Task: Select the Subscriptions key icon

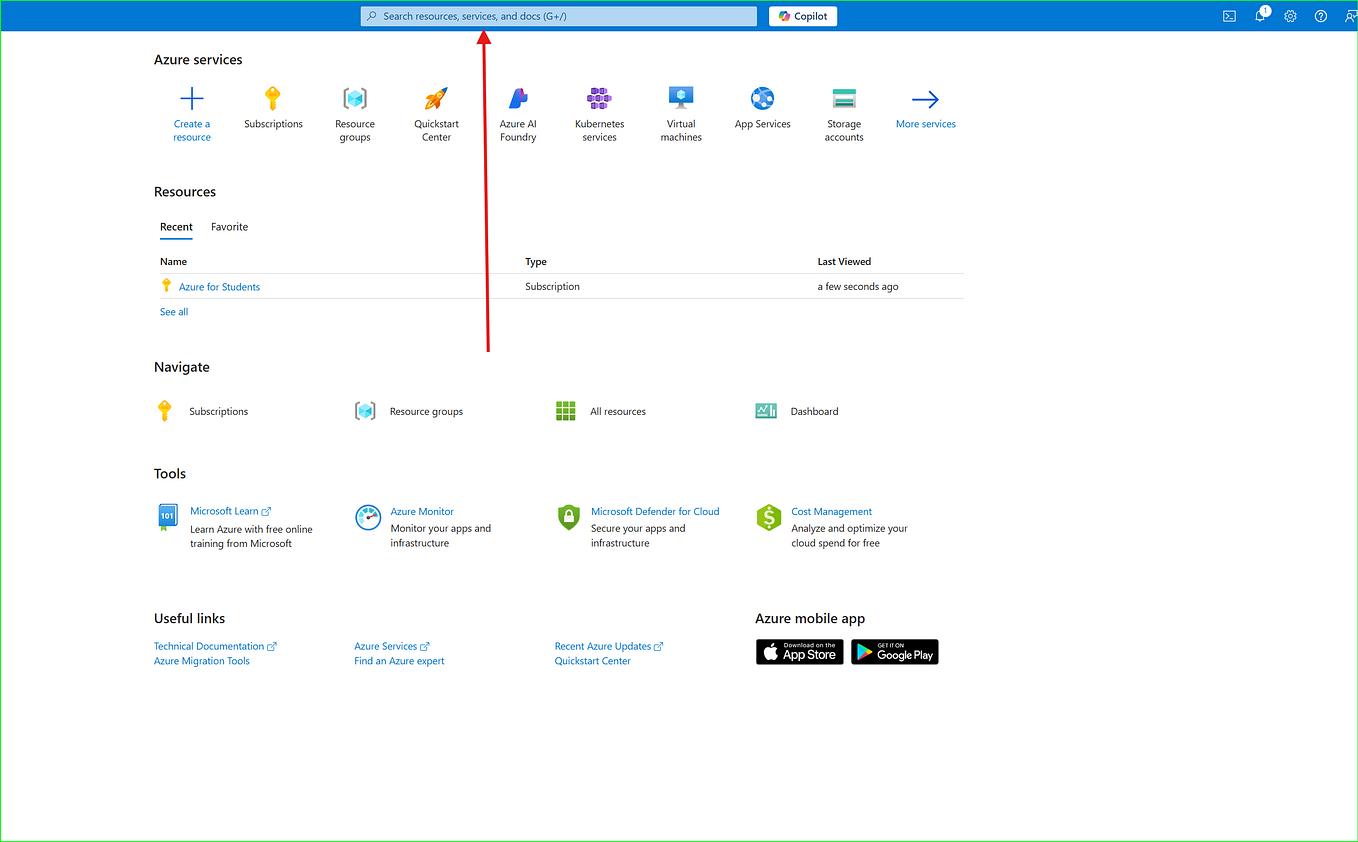Action: (x=273, y=98)
